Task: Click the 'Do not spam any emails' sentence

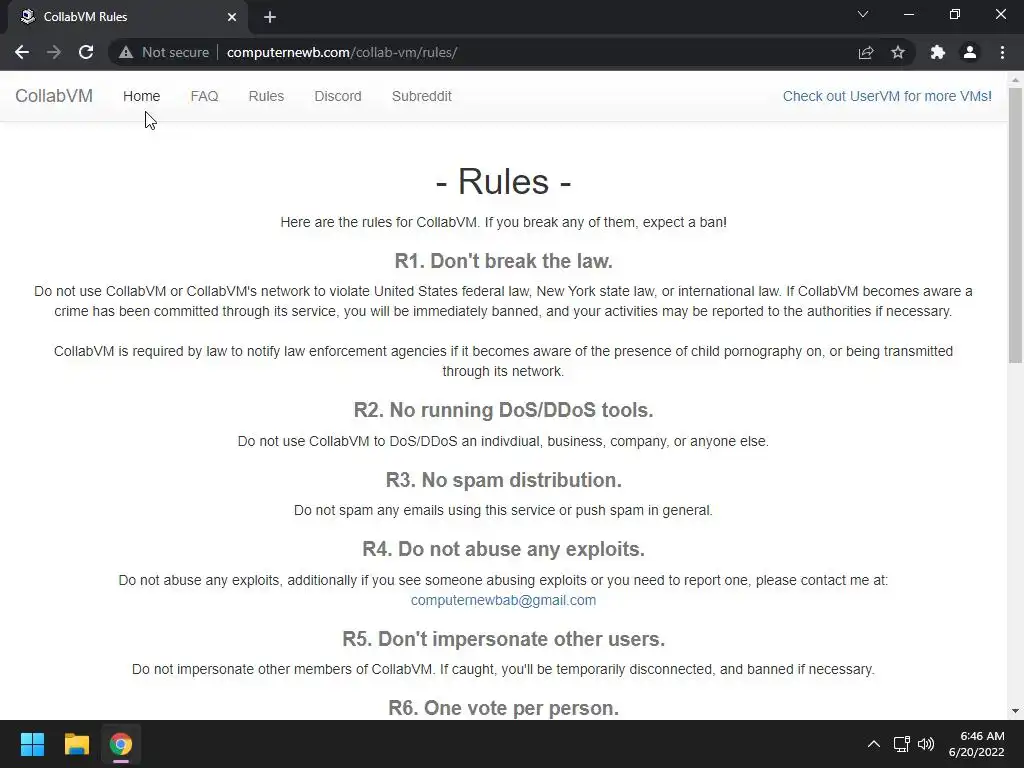Action: coord(504,510)
